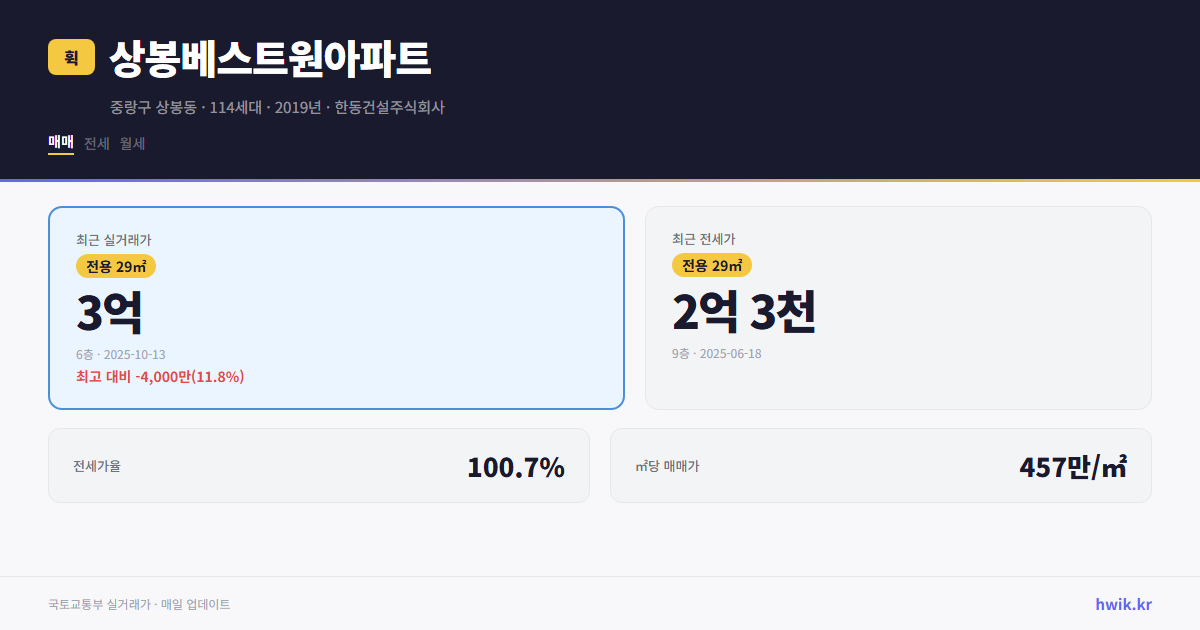Click the 457만/㎡ price per area value

point(1072,465)
